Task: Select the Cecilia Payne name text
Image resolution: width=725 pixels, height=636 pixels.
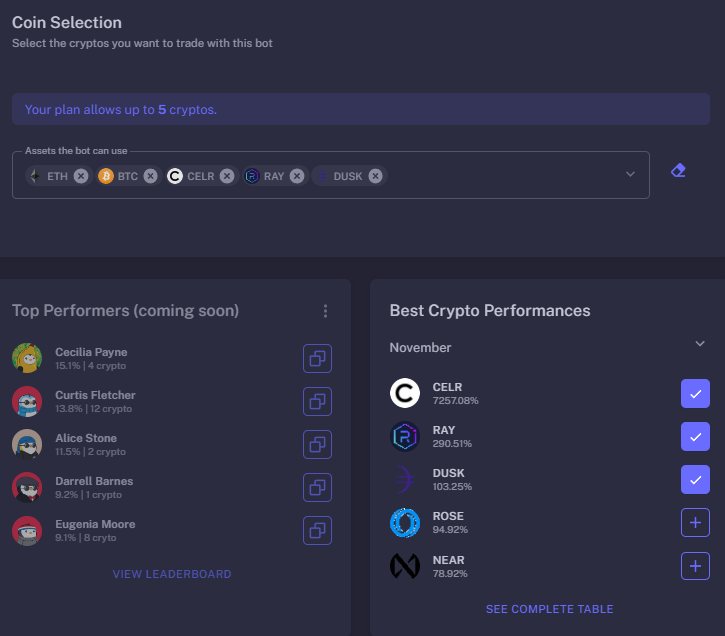Action: tap(91, 352)
